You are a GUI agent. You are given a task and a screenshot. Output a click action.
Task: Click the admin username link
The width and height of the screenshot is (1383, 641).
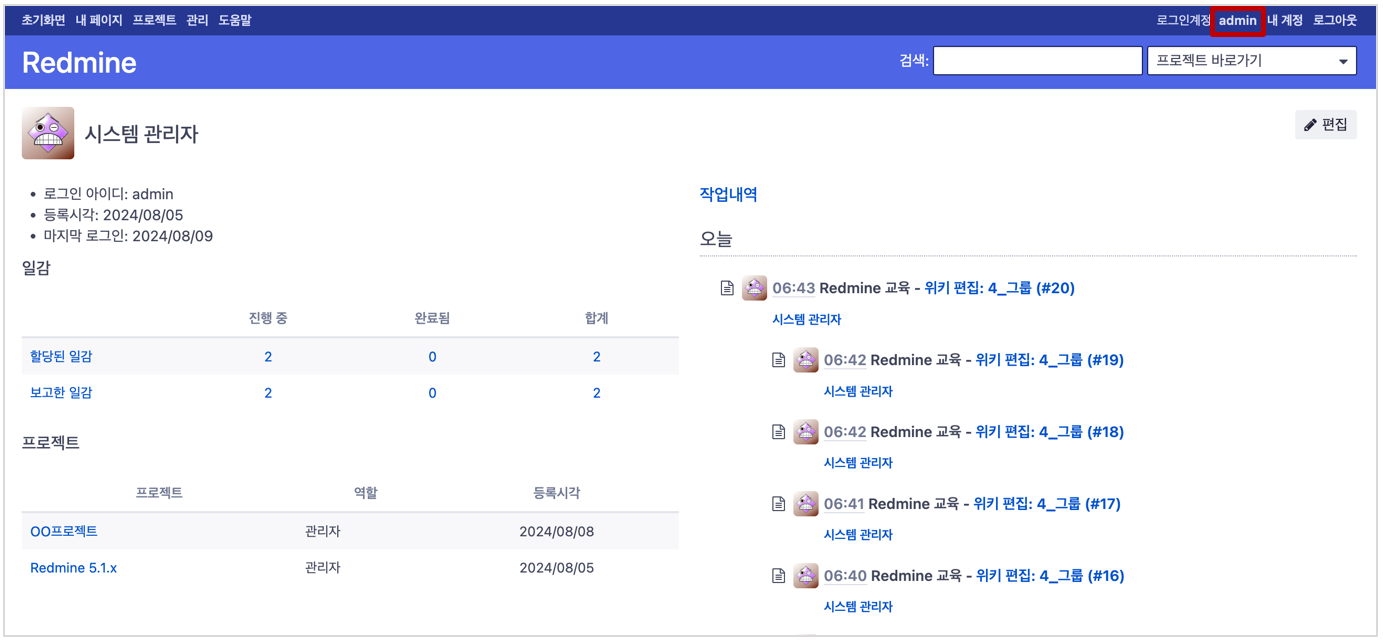coord(1237,20)
